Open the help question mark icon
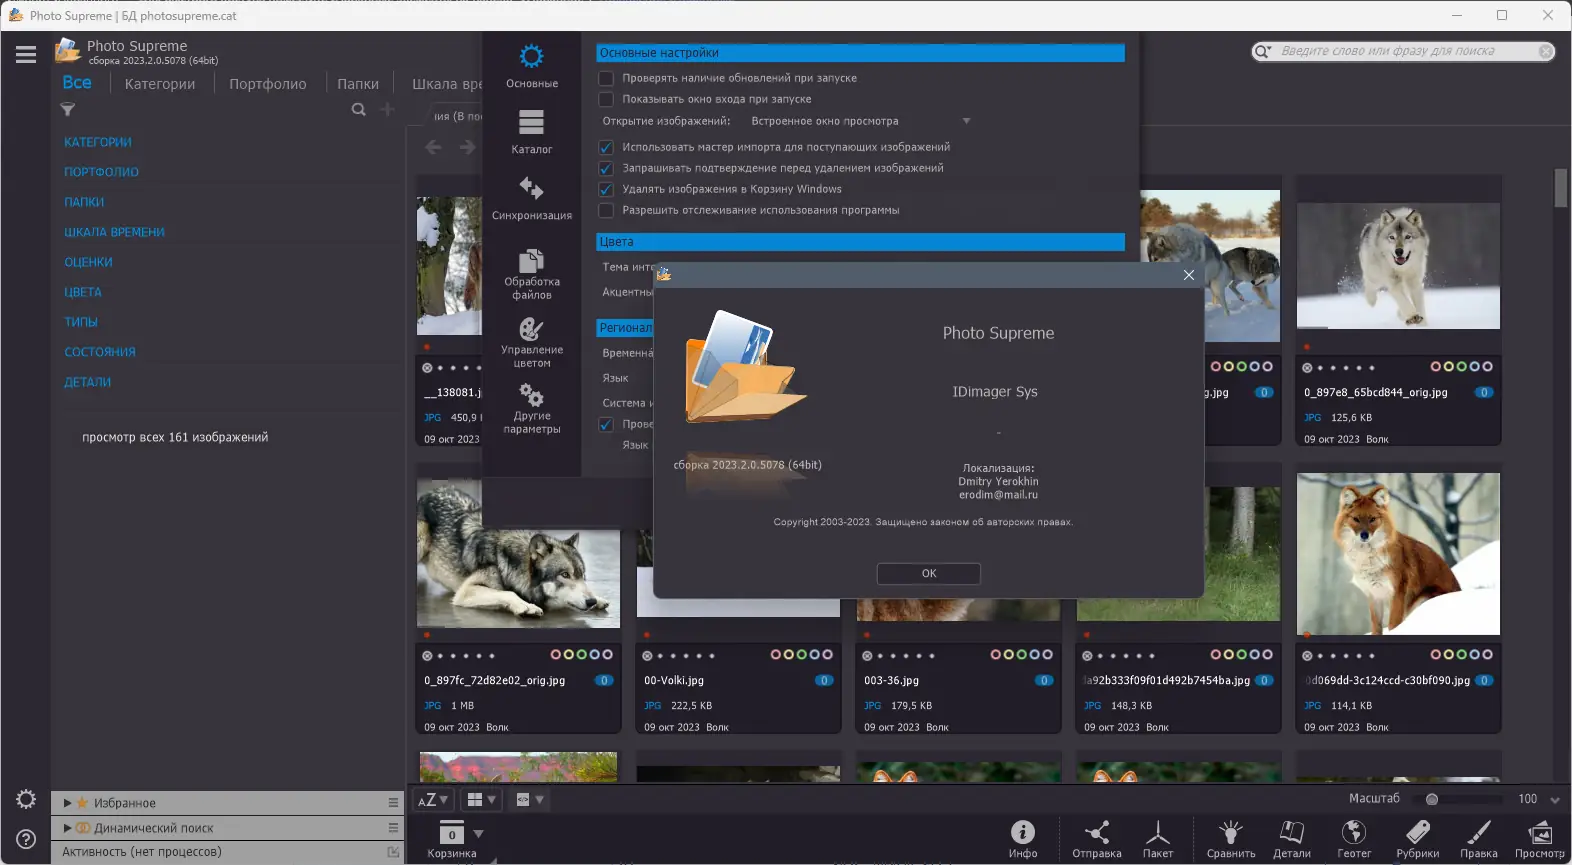 pyautogui.click(x=26, y=839)
